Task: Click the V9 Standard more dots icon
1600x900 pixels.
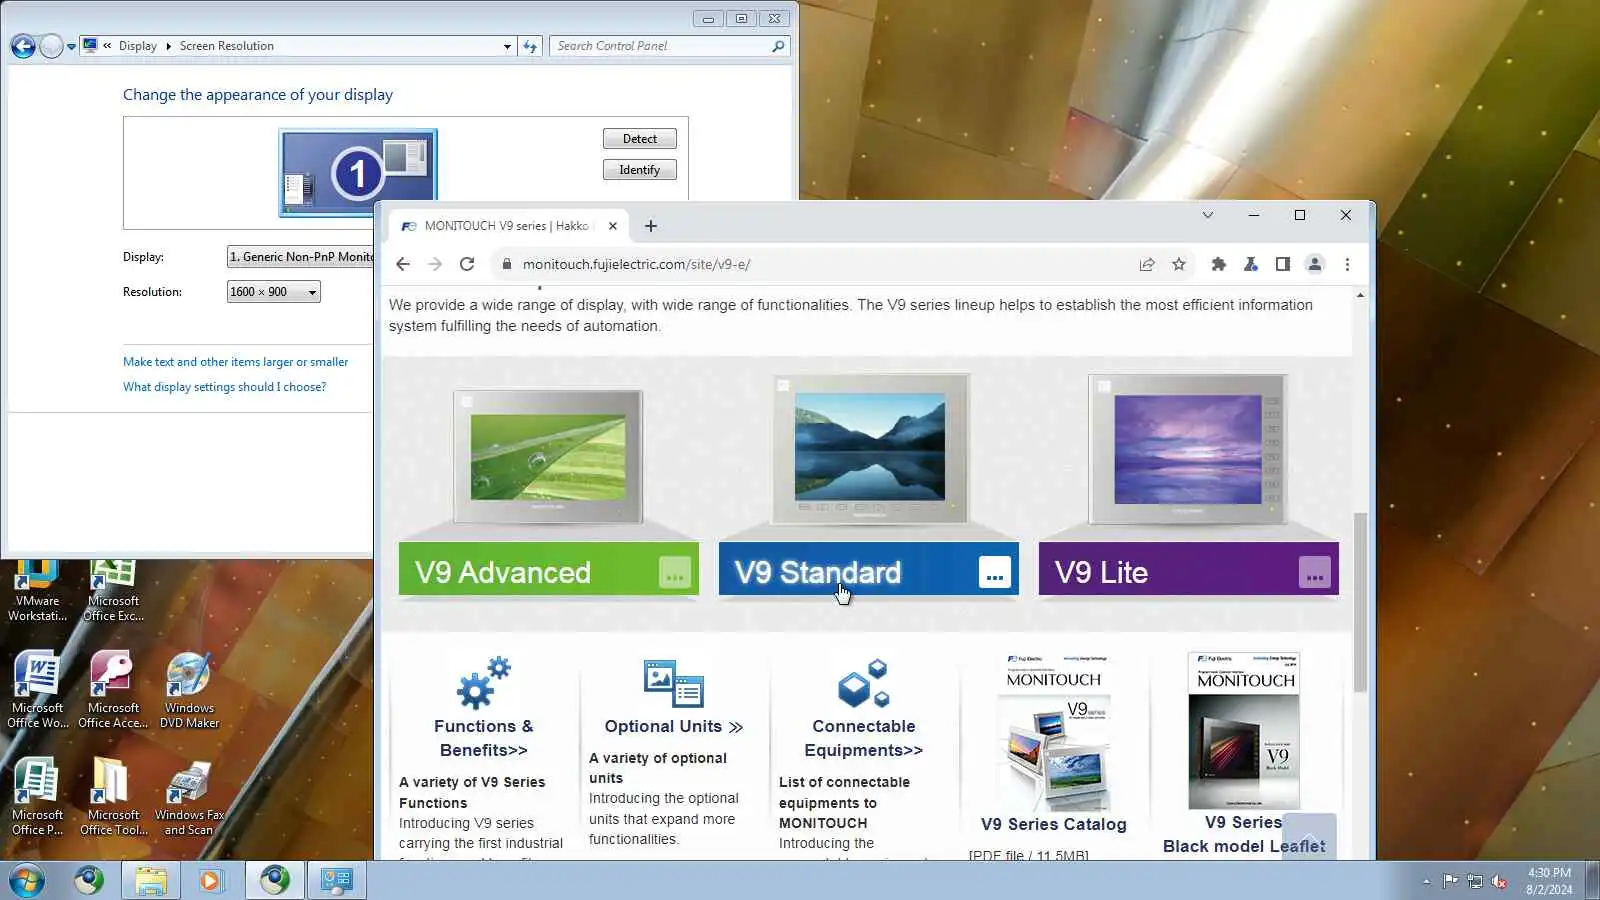Action: (x=995, y=572)
